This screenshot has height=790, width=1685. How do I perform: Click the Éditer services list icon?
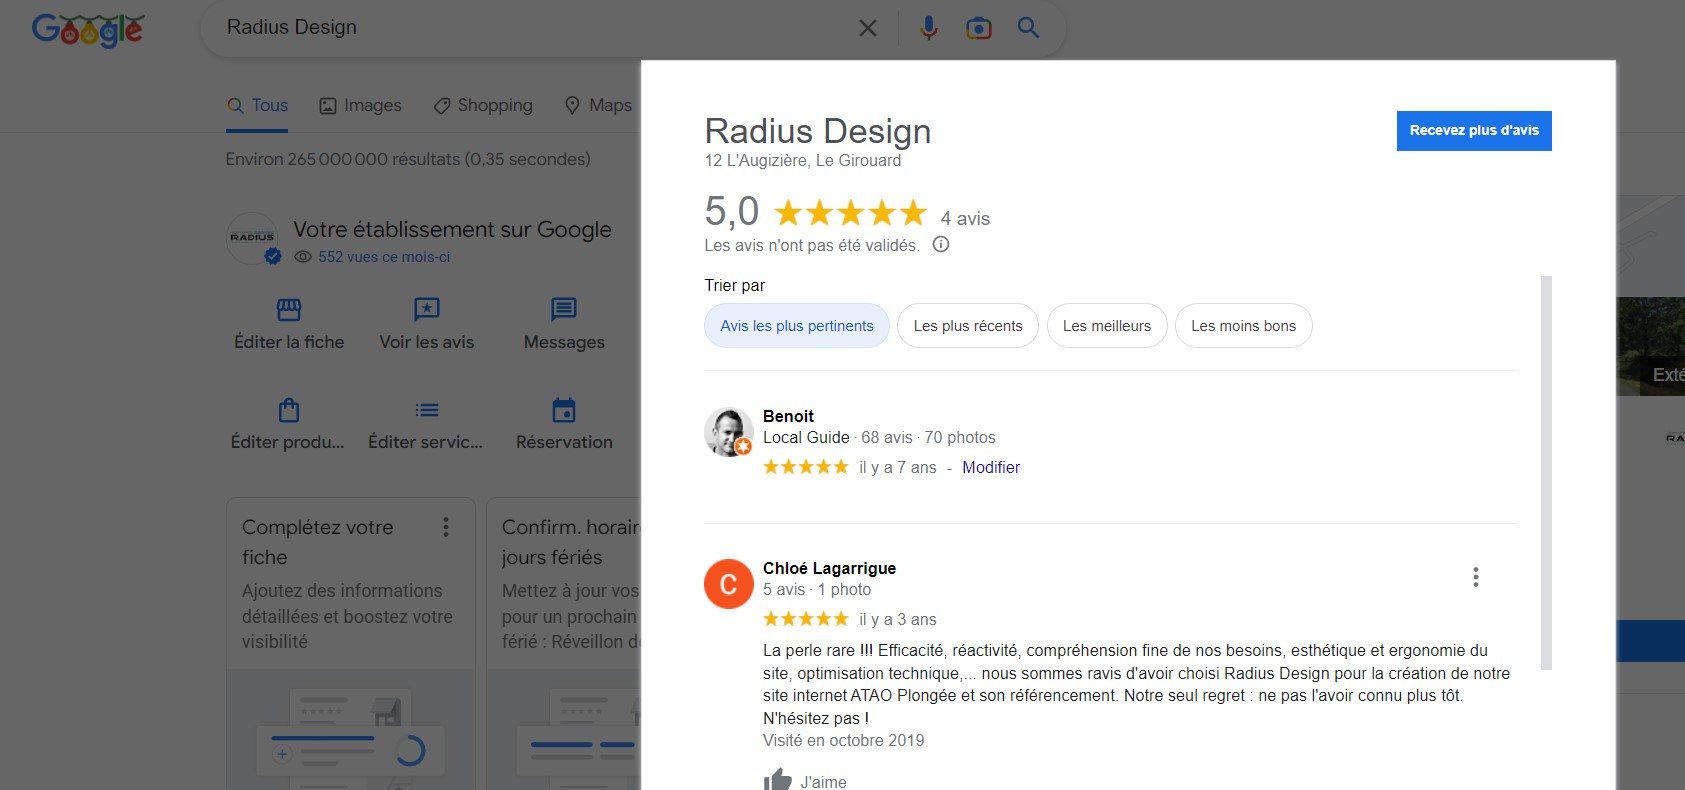click(x=427, y=410)
